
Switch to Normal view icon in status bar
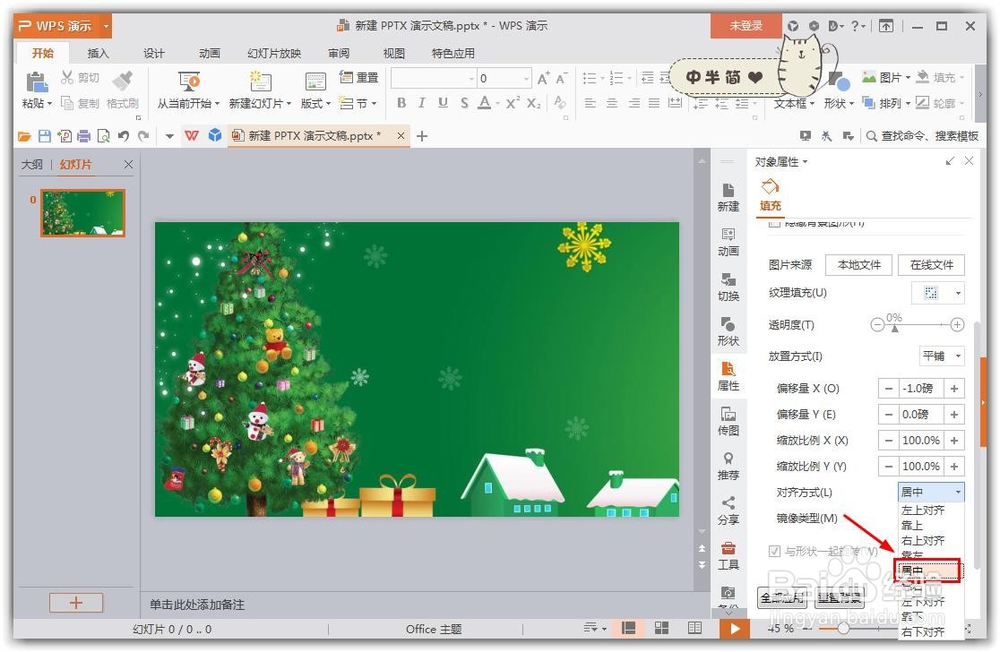click(628, 628)
